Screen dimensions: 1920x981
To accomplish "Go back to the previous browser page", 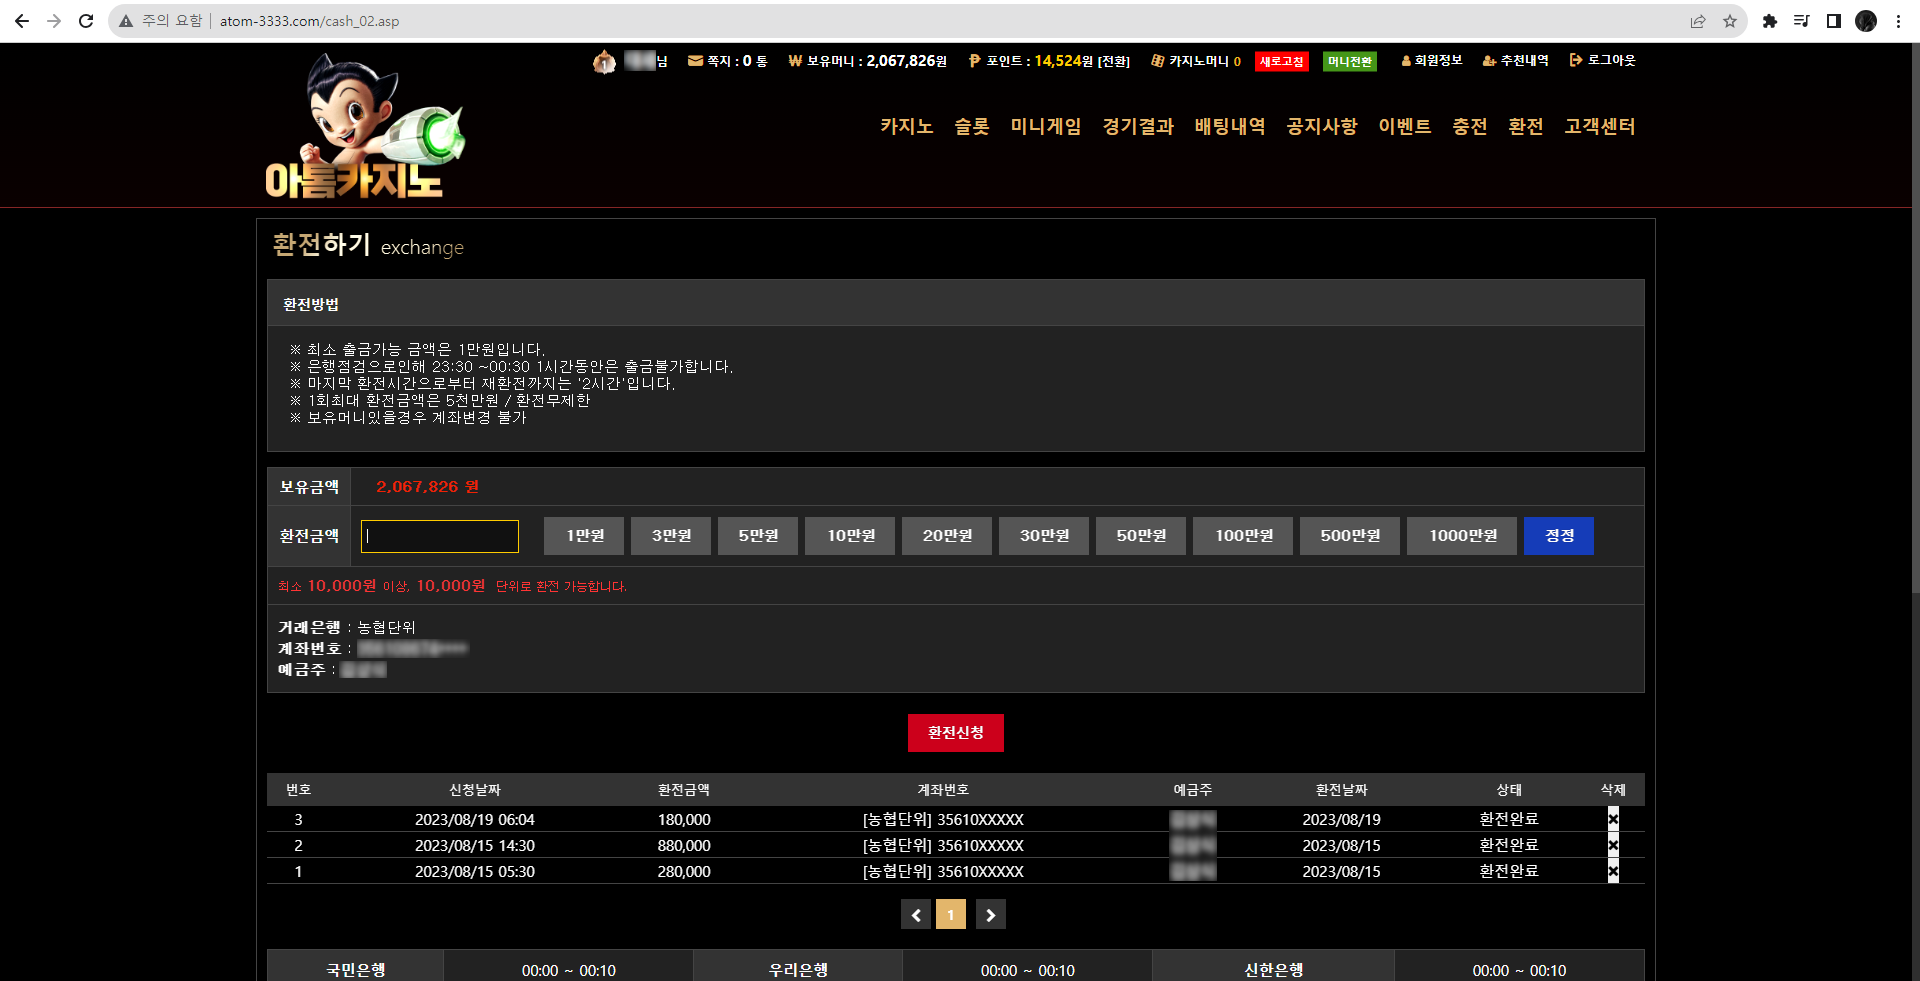I will click(22, 21).
